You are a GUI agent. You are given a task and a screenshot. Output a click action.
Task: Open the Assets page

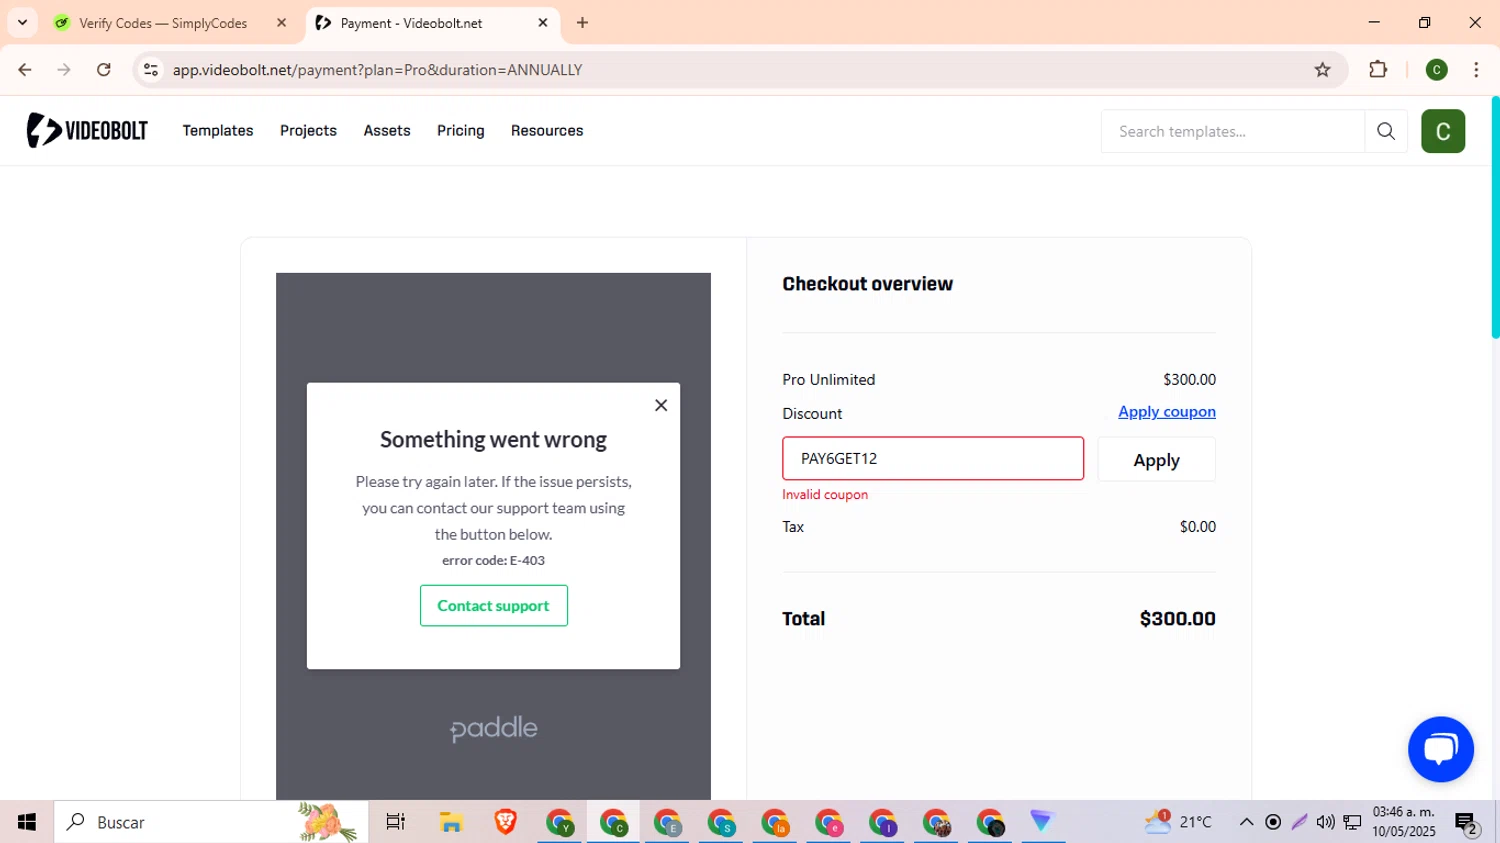point(387,131)
